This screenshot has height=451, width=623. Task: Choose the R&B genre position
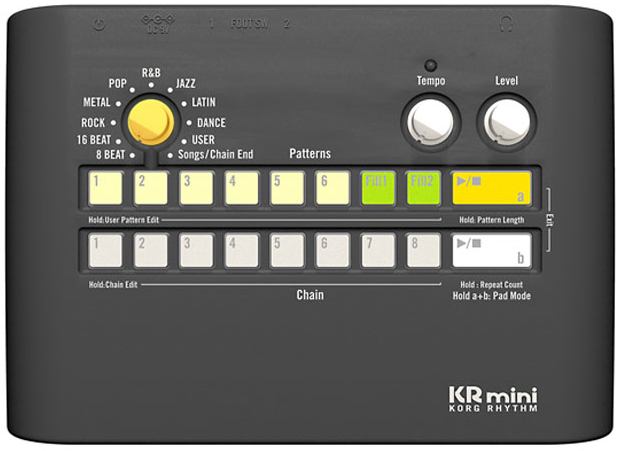[151, 73]
